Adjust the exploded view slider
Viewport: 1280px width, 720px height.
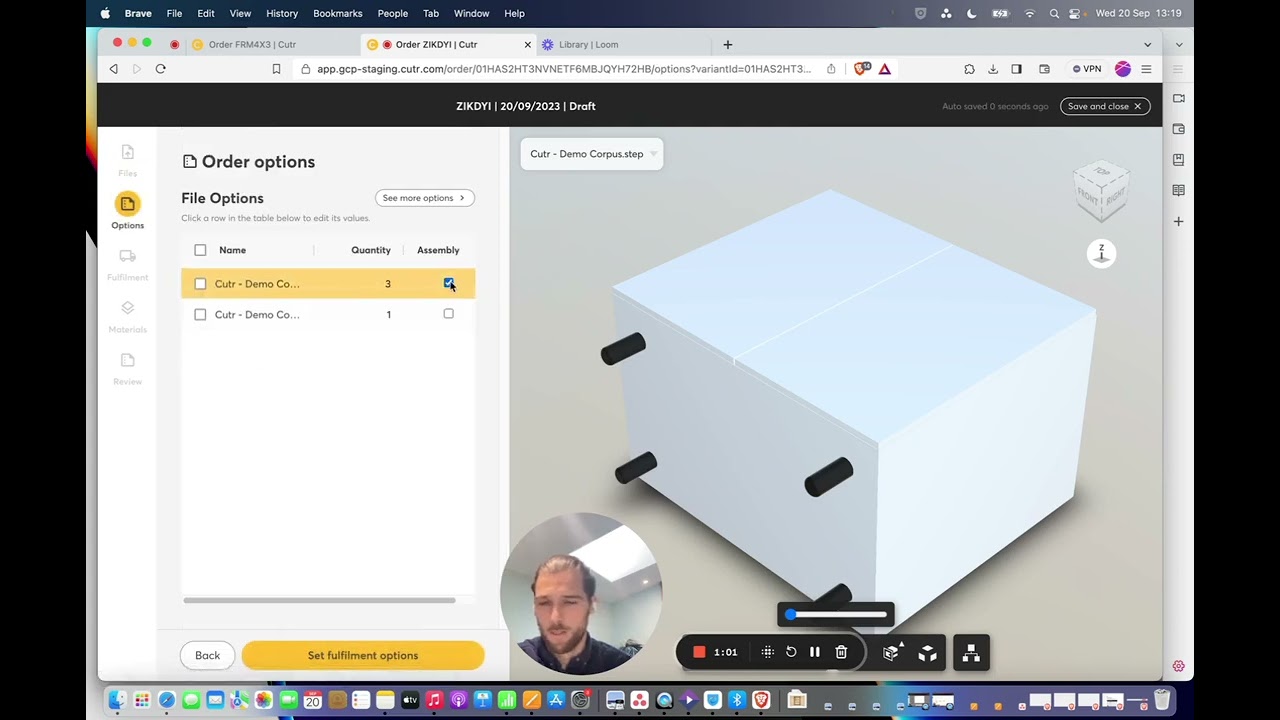coord(836,615)
